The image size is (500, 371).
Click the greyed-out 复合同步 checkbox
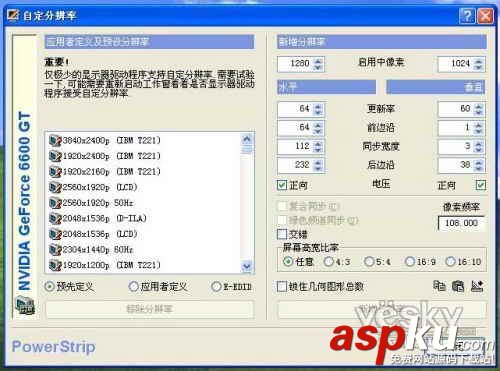click(x=282, y=206)
